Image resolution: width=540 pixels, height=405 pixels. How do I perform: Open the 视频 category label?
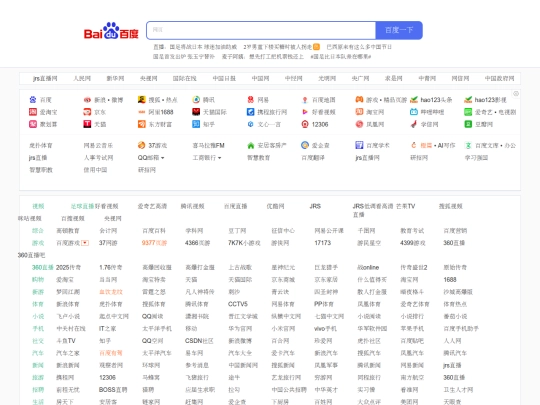coord(38,206)
